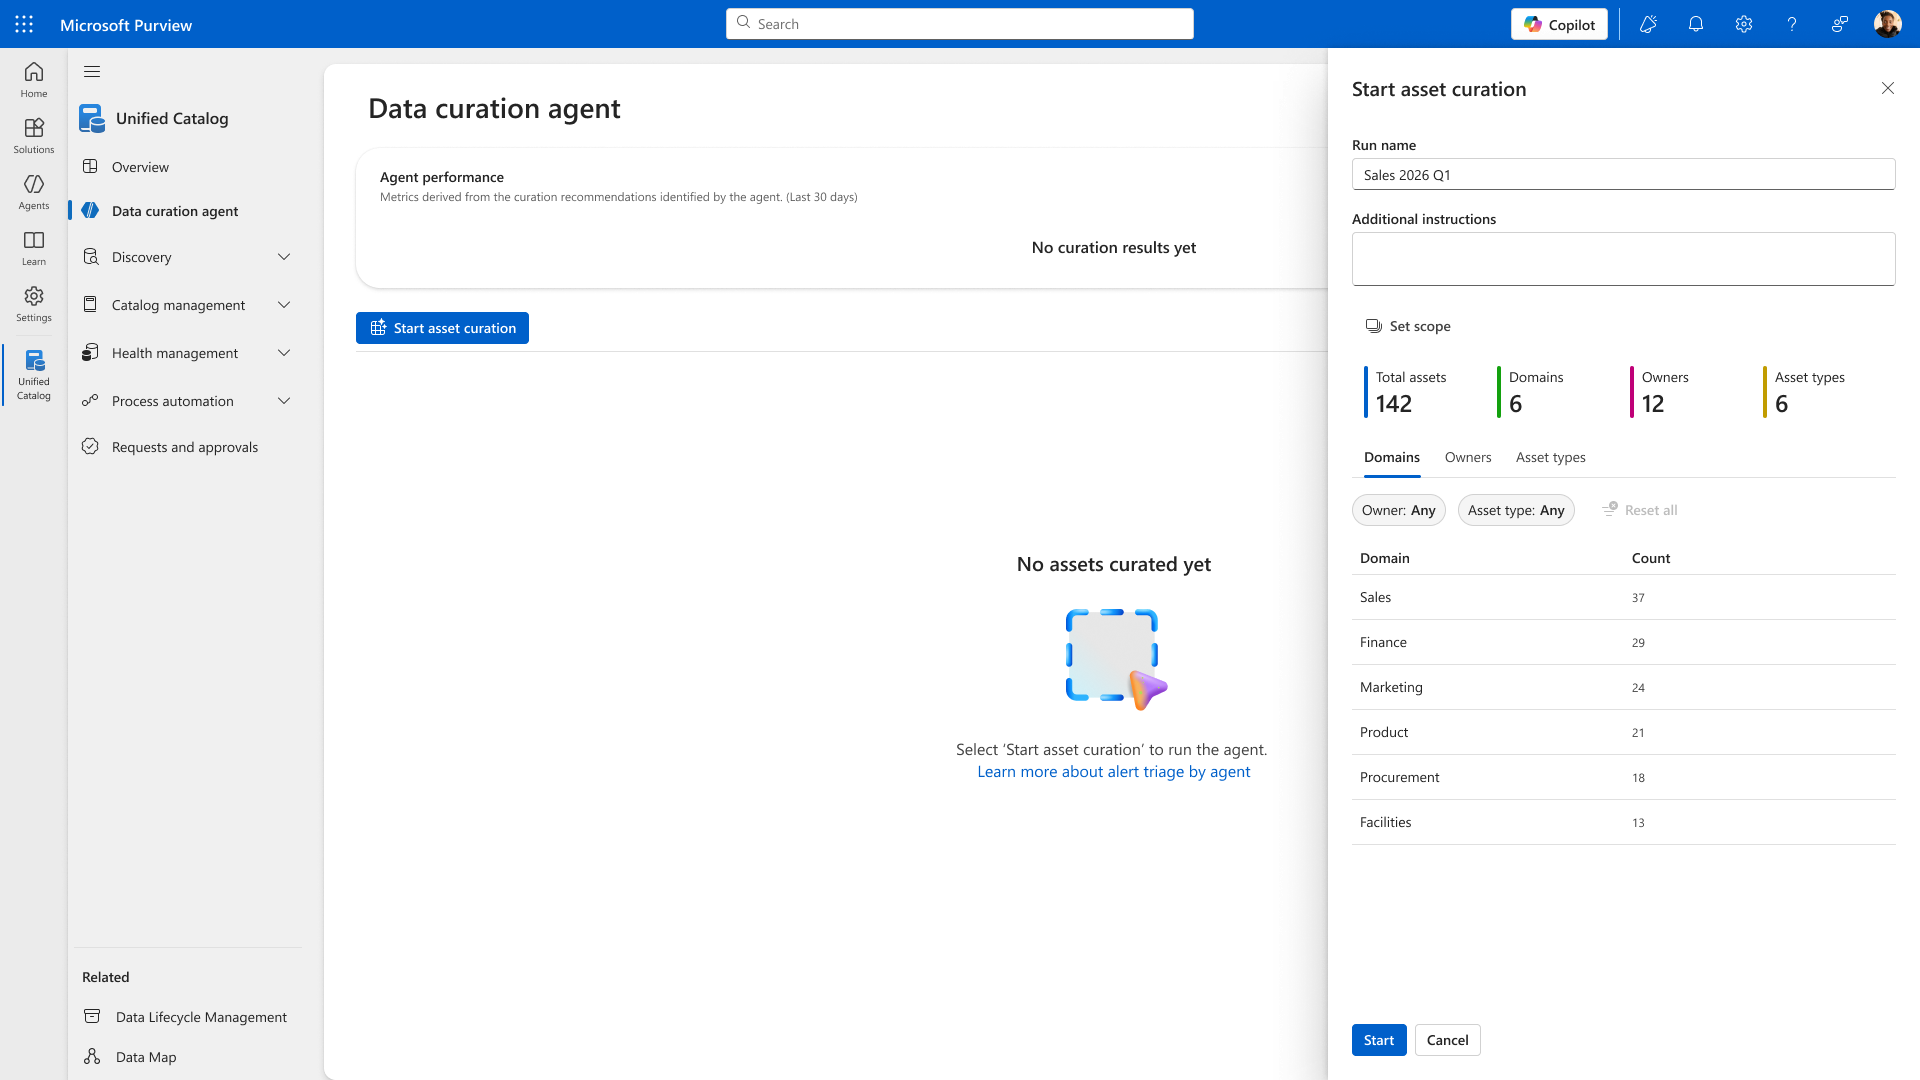
Task: Click the Health management nav icon
Action: [x=90, y=352]
